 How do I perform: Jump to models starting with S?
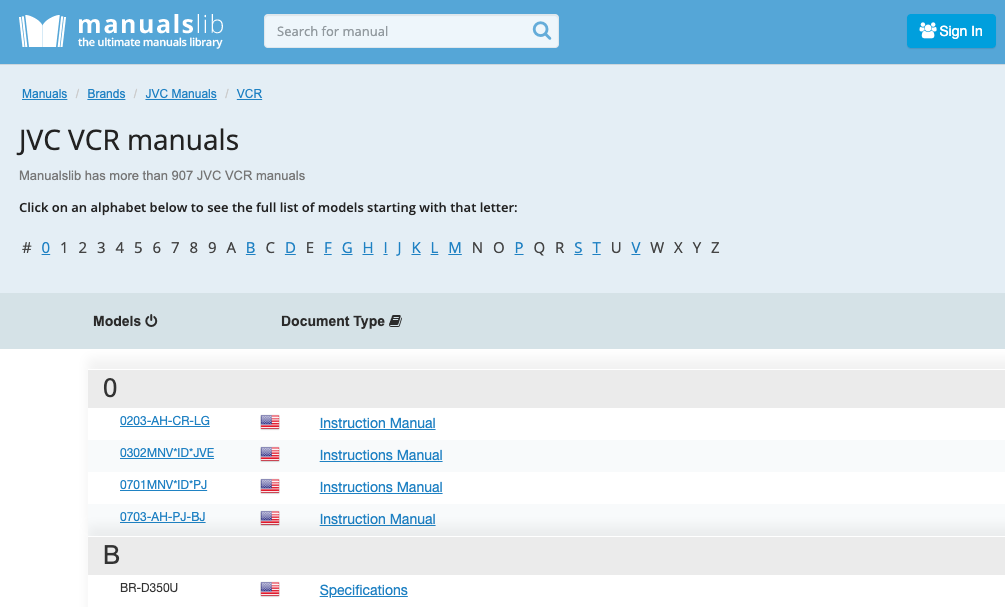tap(578, 247)
